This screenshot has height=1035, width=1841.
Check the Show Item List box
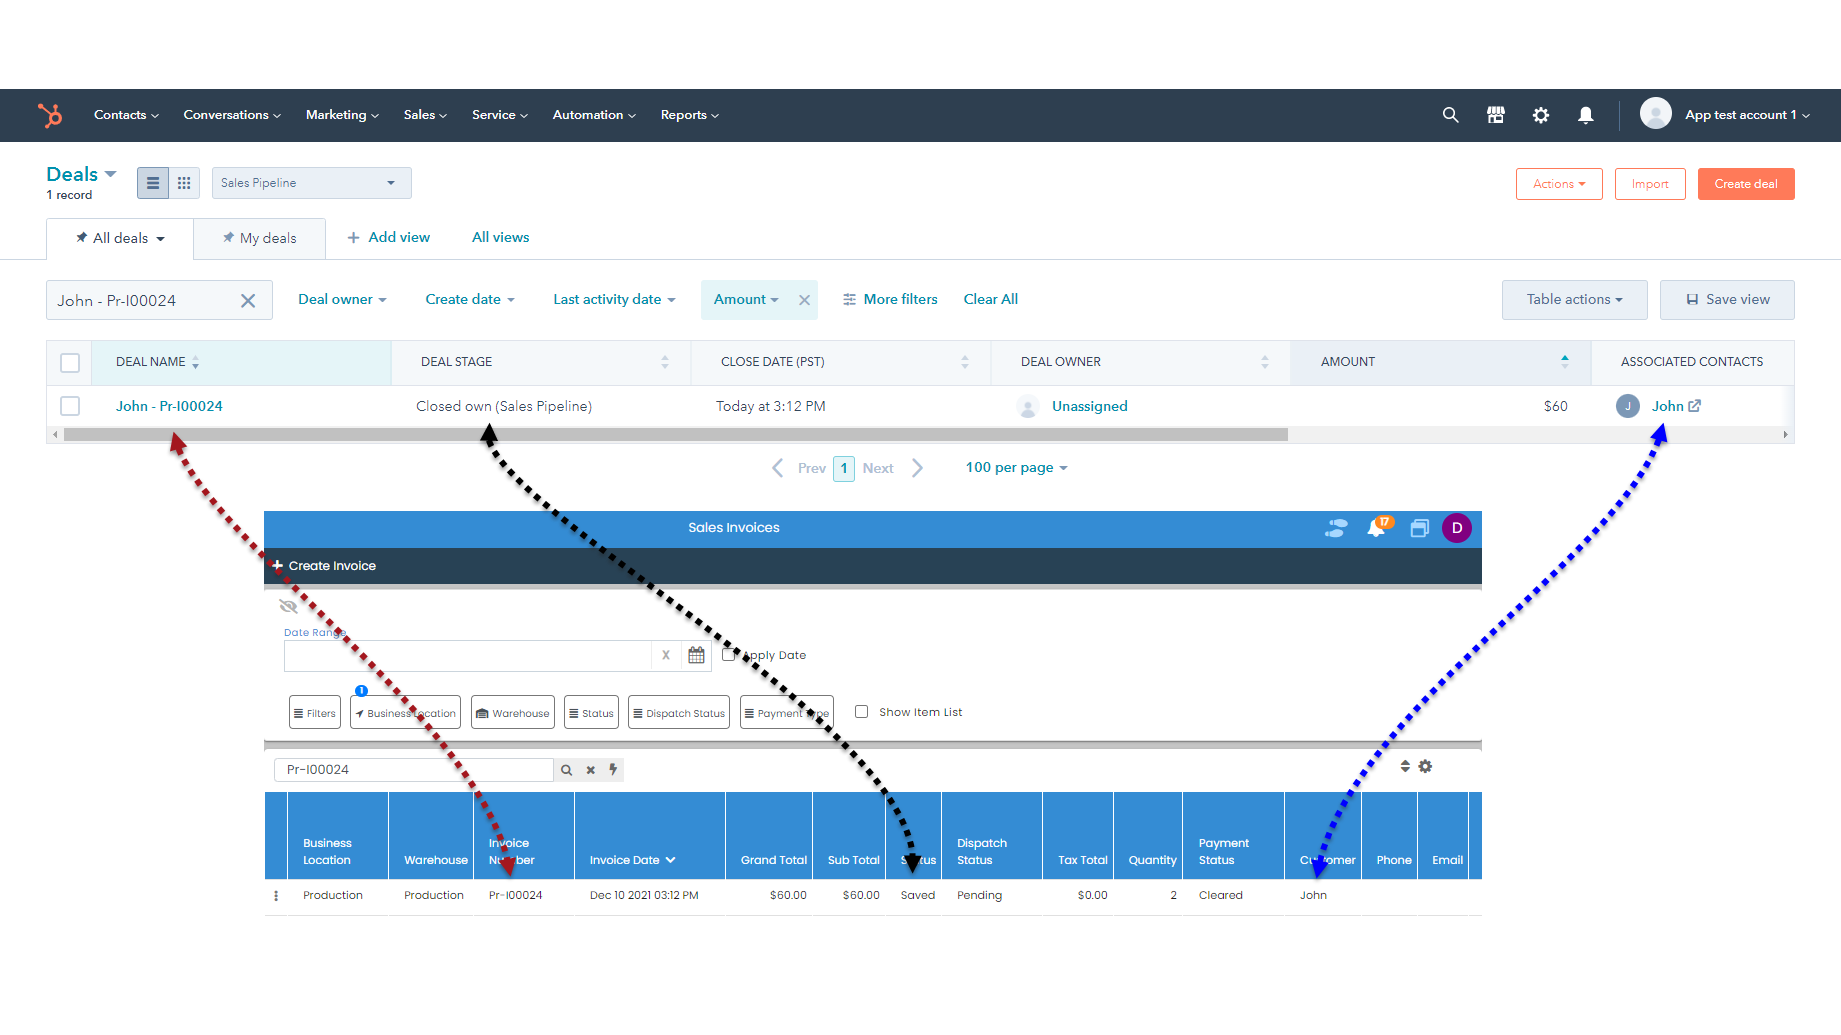click(x=861, y=712)
